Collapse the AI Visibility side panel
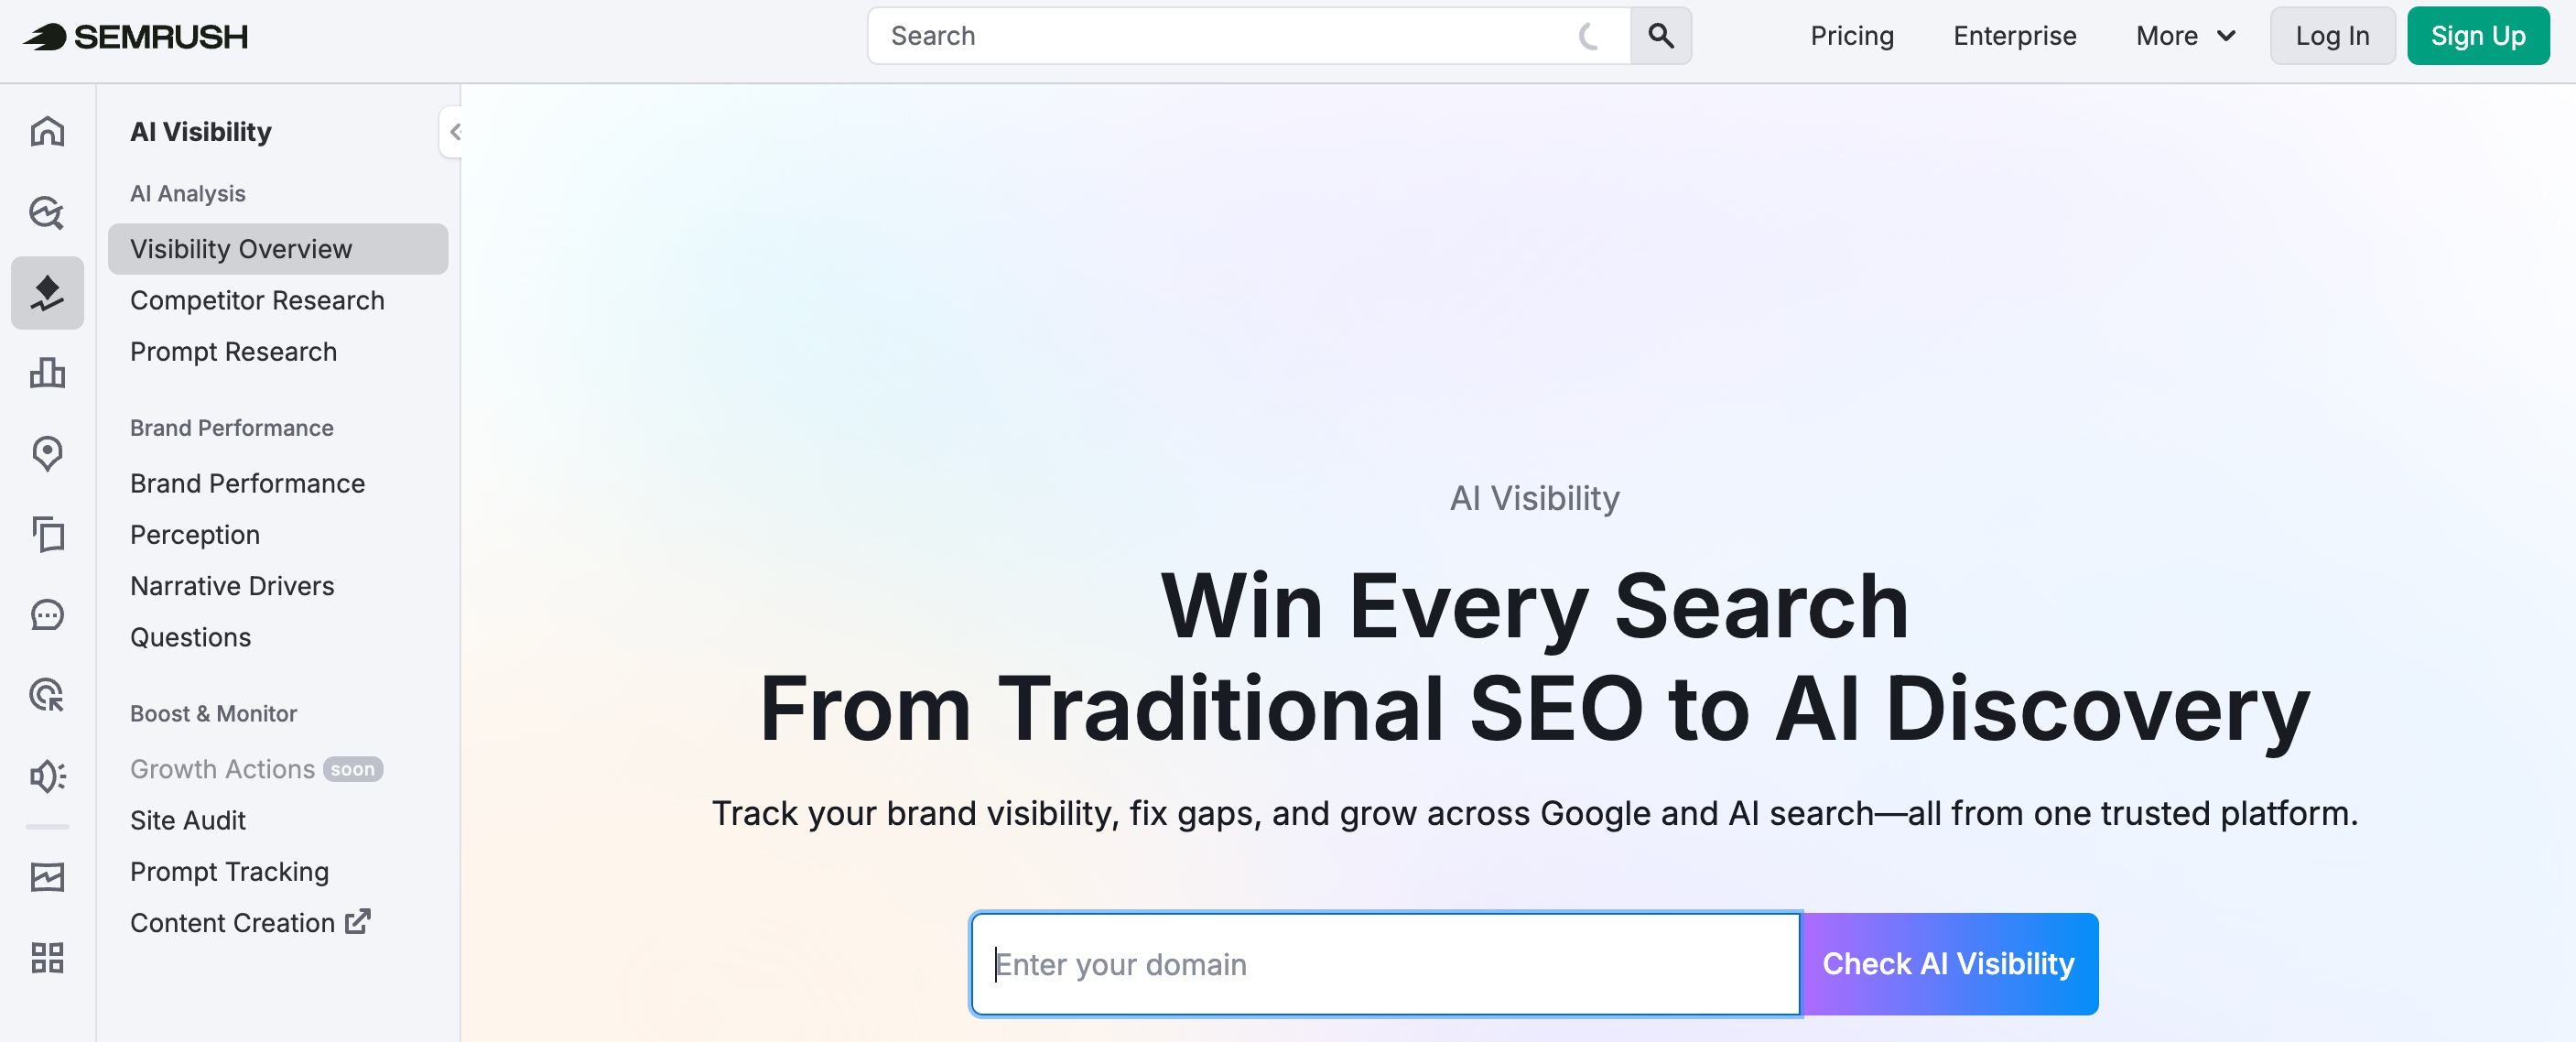Viewport: 2576px width, 1042px height. tap(454, 131)
